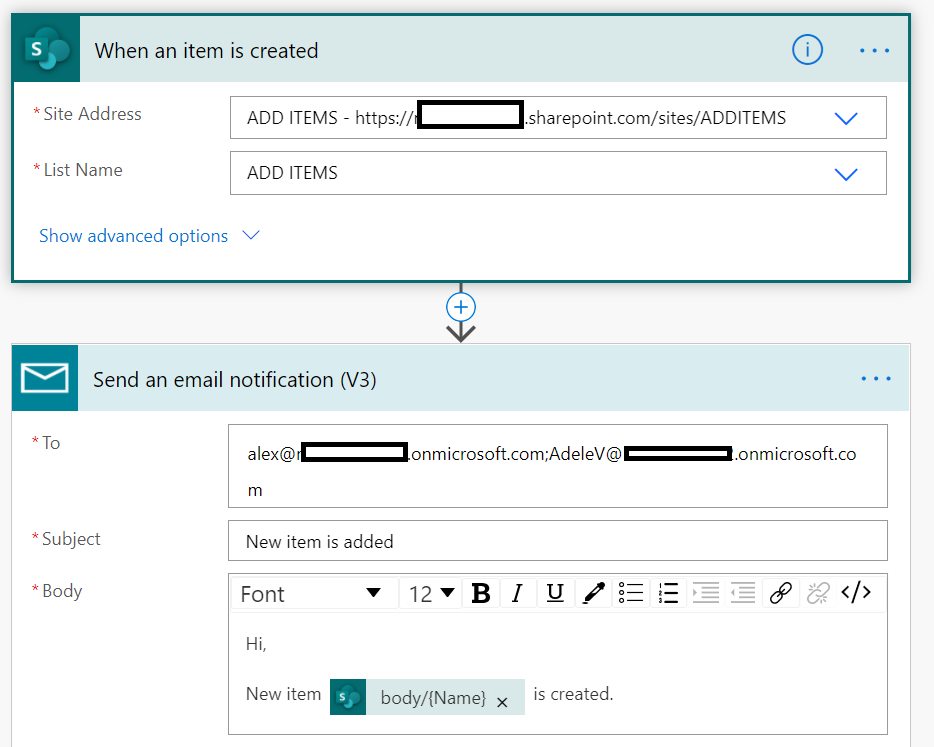This screenshot has width=934, height=747.
Task: Click the is created. text in body
Action: click(573, 694)
